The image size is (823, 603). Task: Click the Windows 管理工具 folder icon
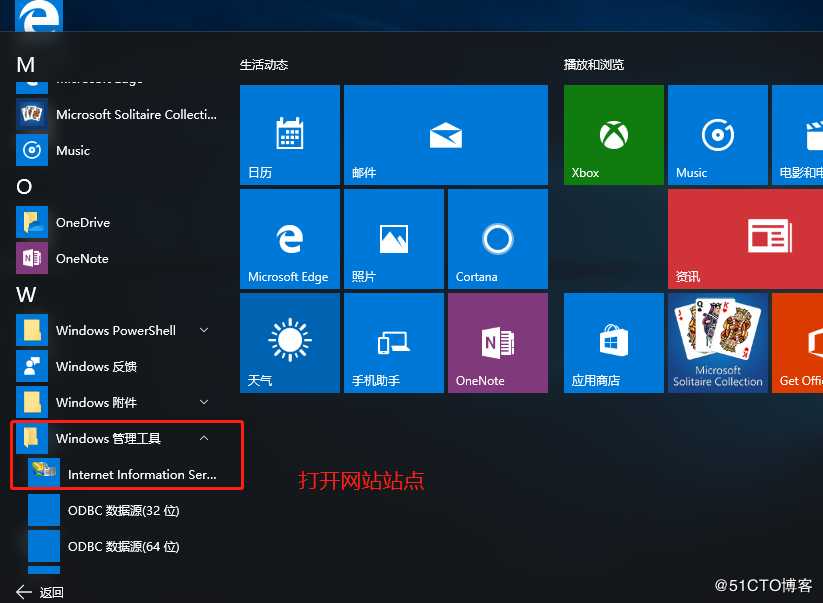32,438
